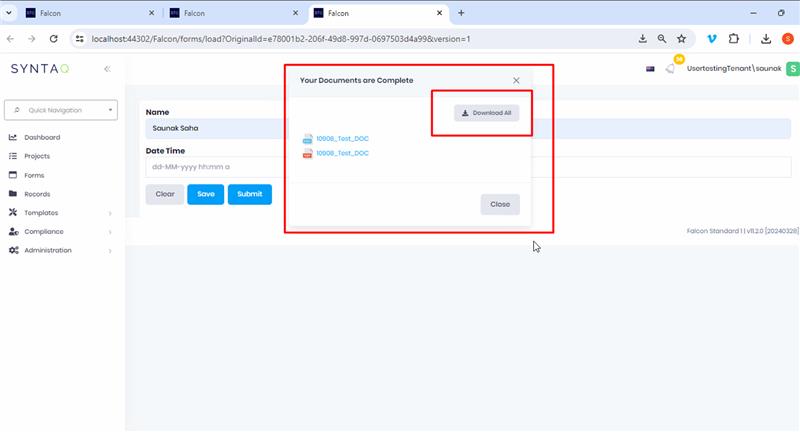Switch to the first Falcon browser tab
The width and height of the screenshot is (800, 432).
(x=80, y=13)
